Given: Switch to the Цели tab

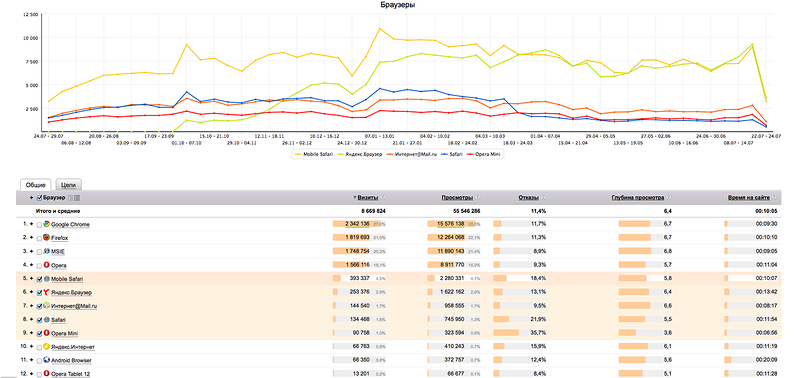Looking at the screenshot, I should 68,185.
